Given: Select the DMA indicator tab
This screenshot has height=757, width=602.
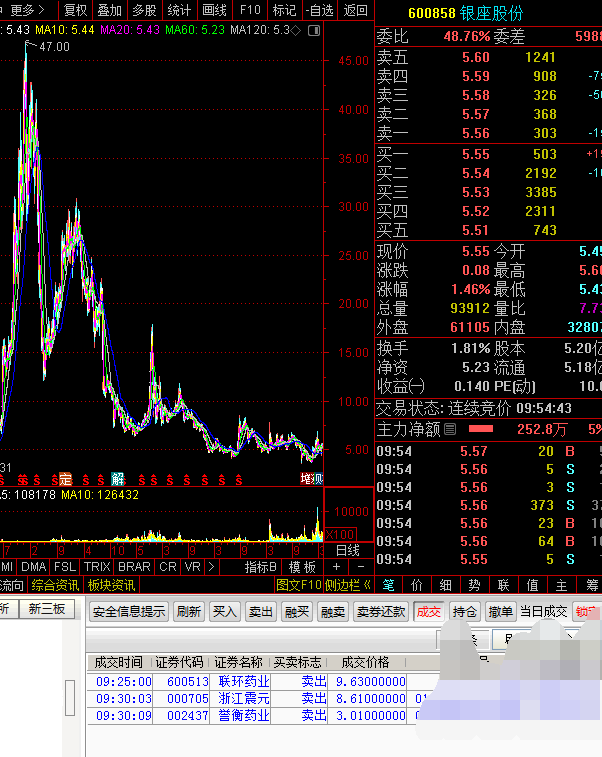Looking at the screenshot, I should point(34,567).
